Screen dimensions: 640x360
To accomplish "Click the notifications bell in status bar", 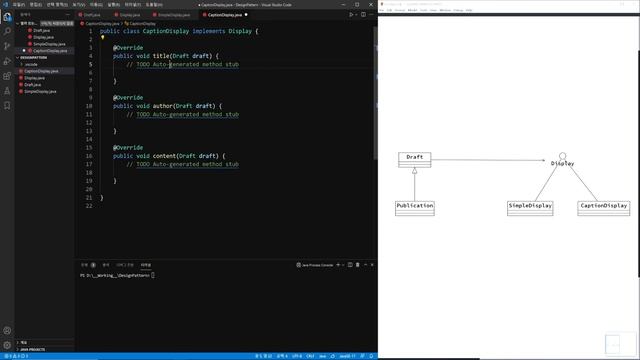I will coord(371,356).
